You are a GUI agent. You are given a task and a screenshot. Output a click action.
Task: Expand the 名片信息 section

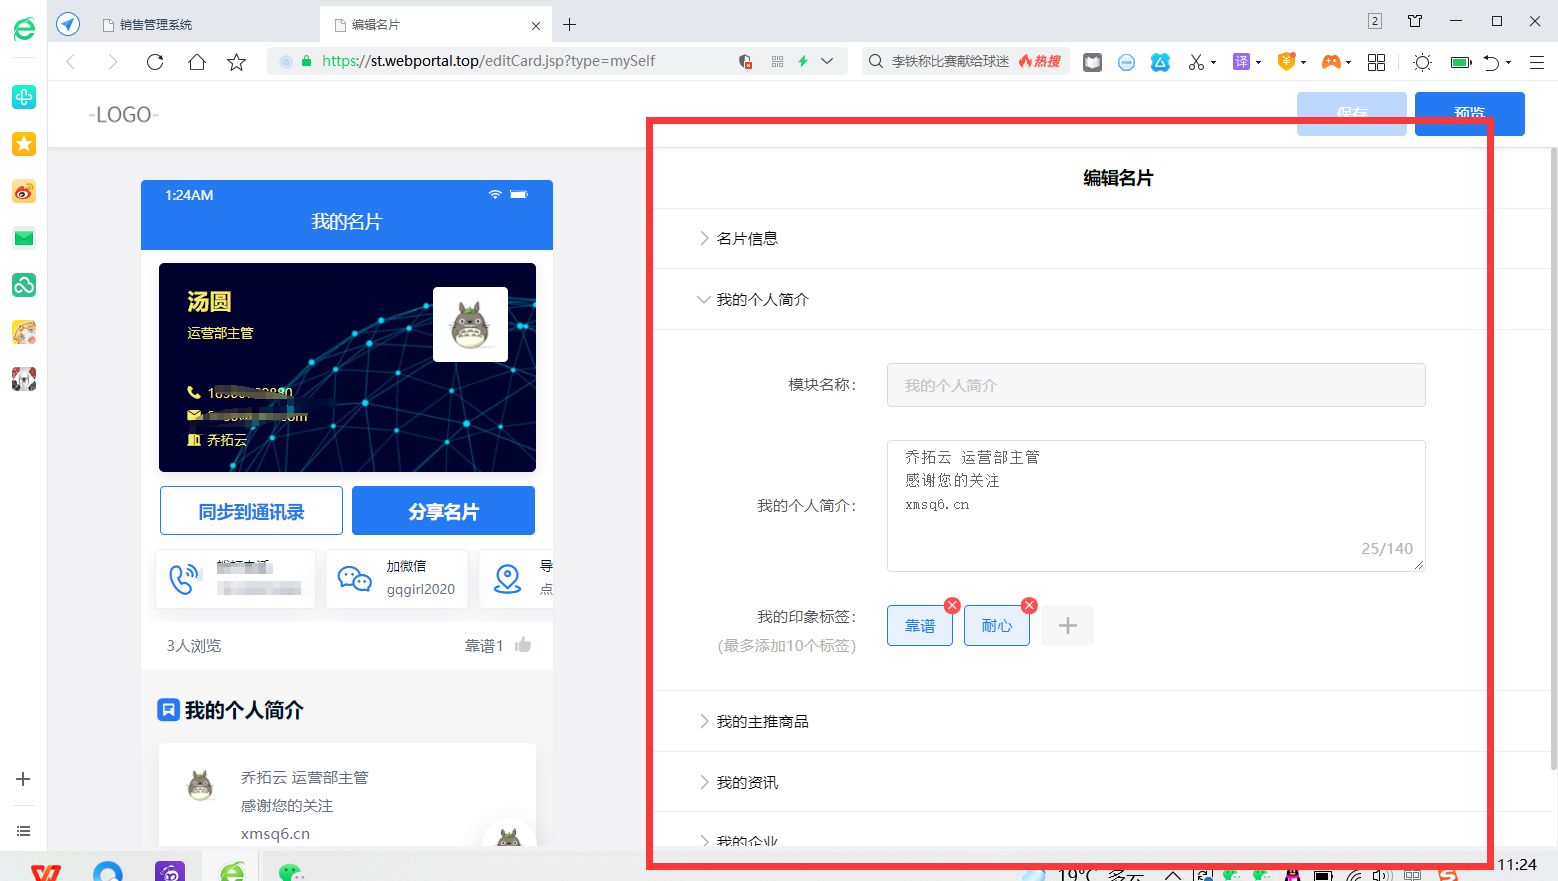click(747, 238)
